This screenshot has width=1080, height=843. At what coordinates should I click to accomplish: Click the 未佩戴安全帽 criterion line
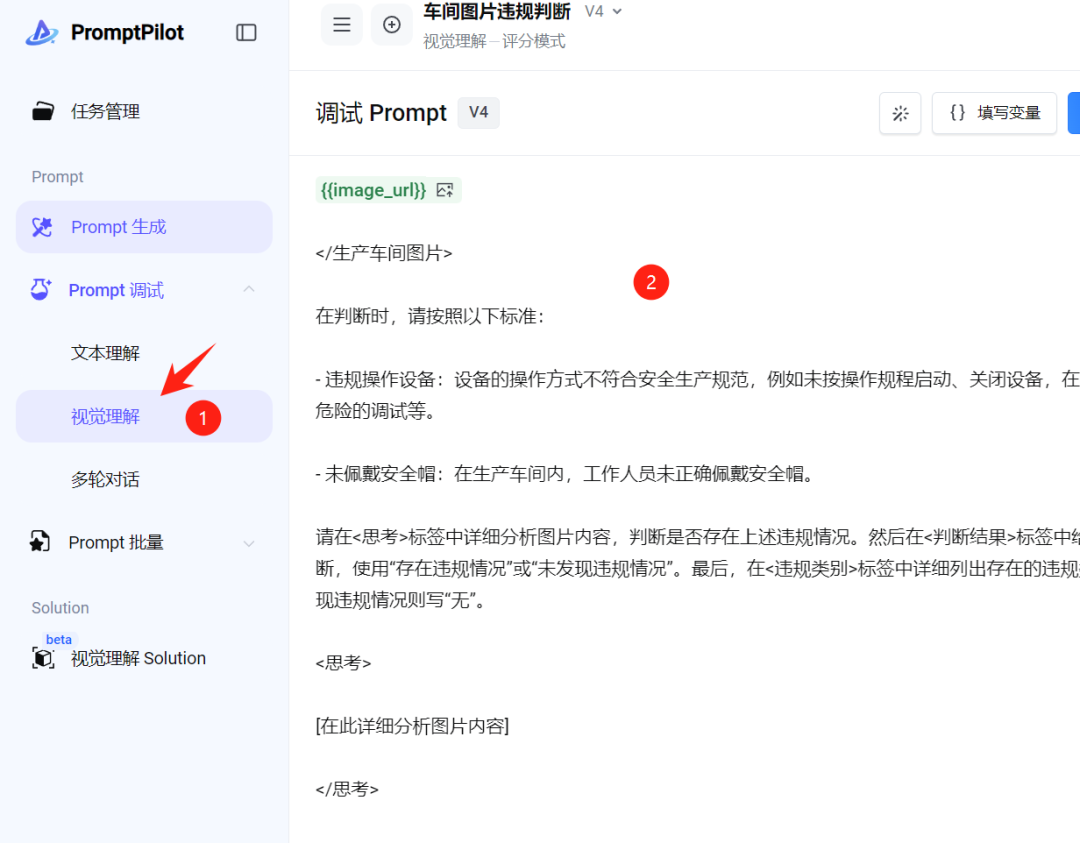(x=564, y=474)
